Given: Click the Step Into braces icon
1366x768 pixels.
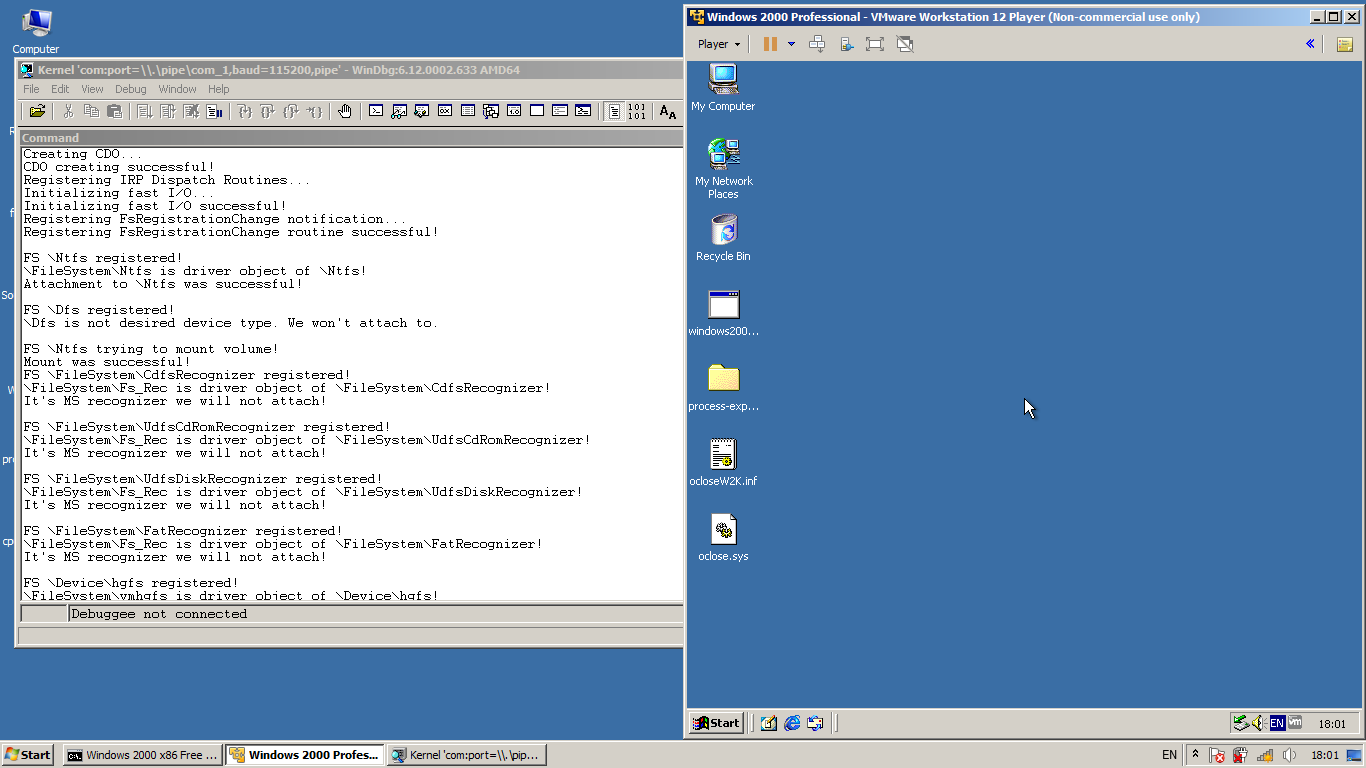Looking at the screenshot, I should [x=245, y=111].
